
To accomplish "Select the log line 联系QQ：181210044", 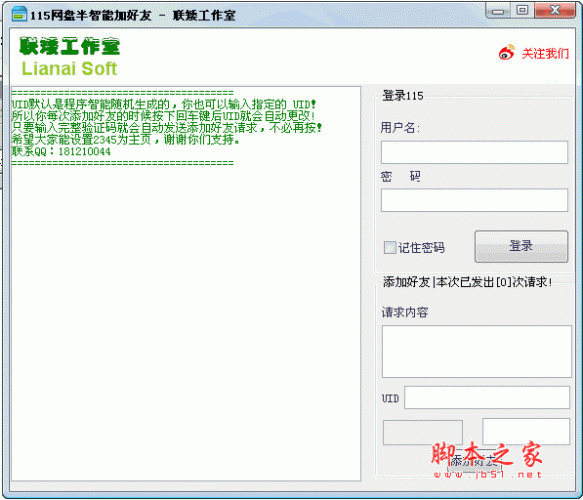I will click(61, 151).
